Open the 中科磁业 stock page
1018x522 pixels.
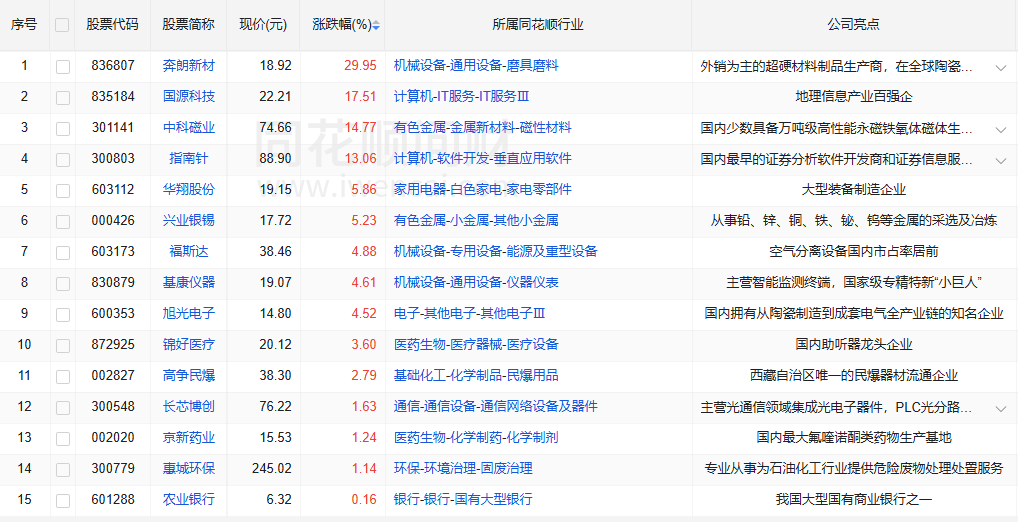point(188,127)
